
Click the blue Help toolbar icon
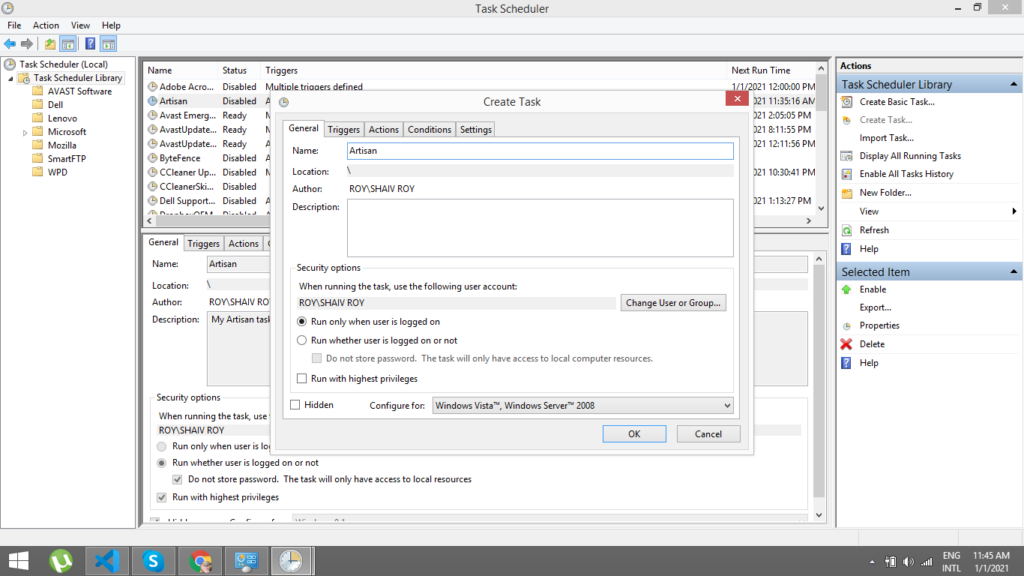pos(90,44)
